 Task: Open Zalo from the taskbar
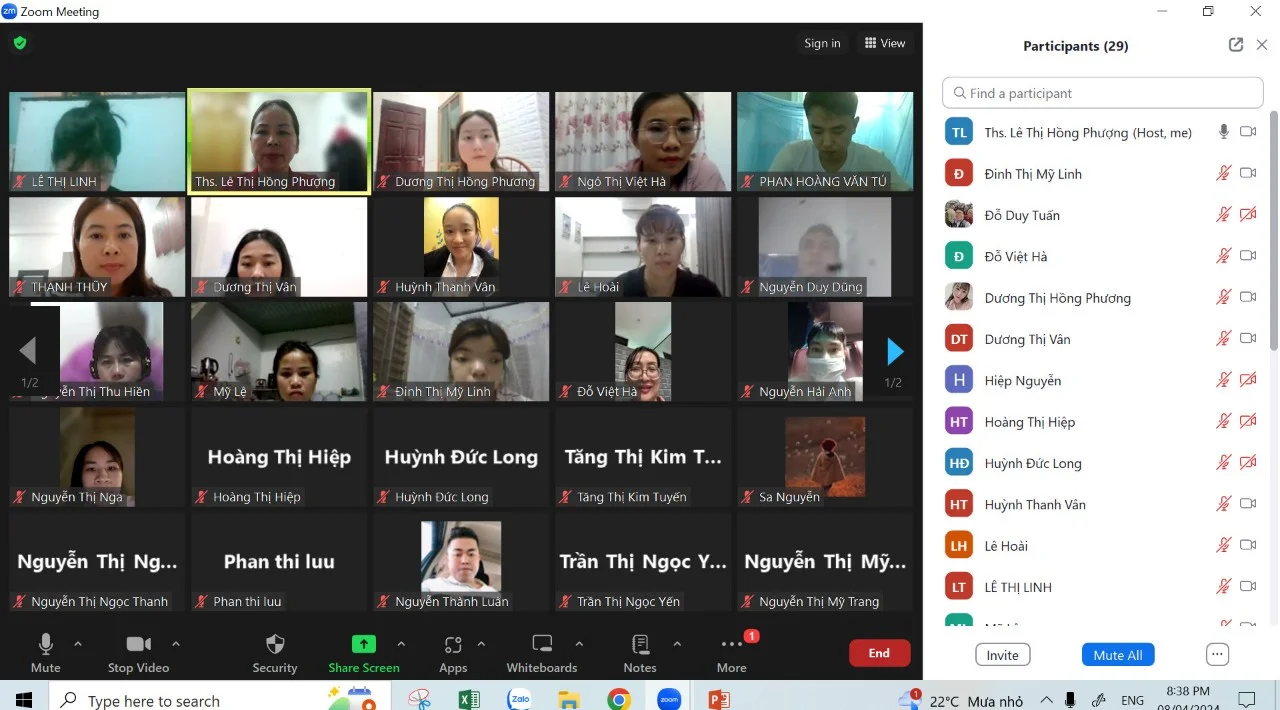[x=519, y=699]
